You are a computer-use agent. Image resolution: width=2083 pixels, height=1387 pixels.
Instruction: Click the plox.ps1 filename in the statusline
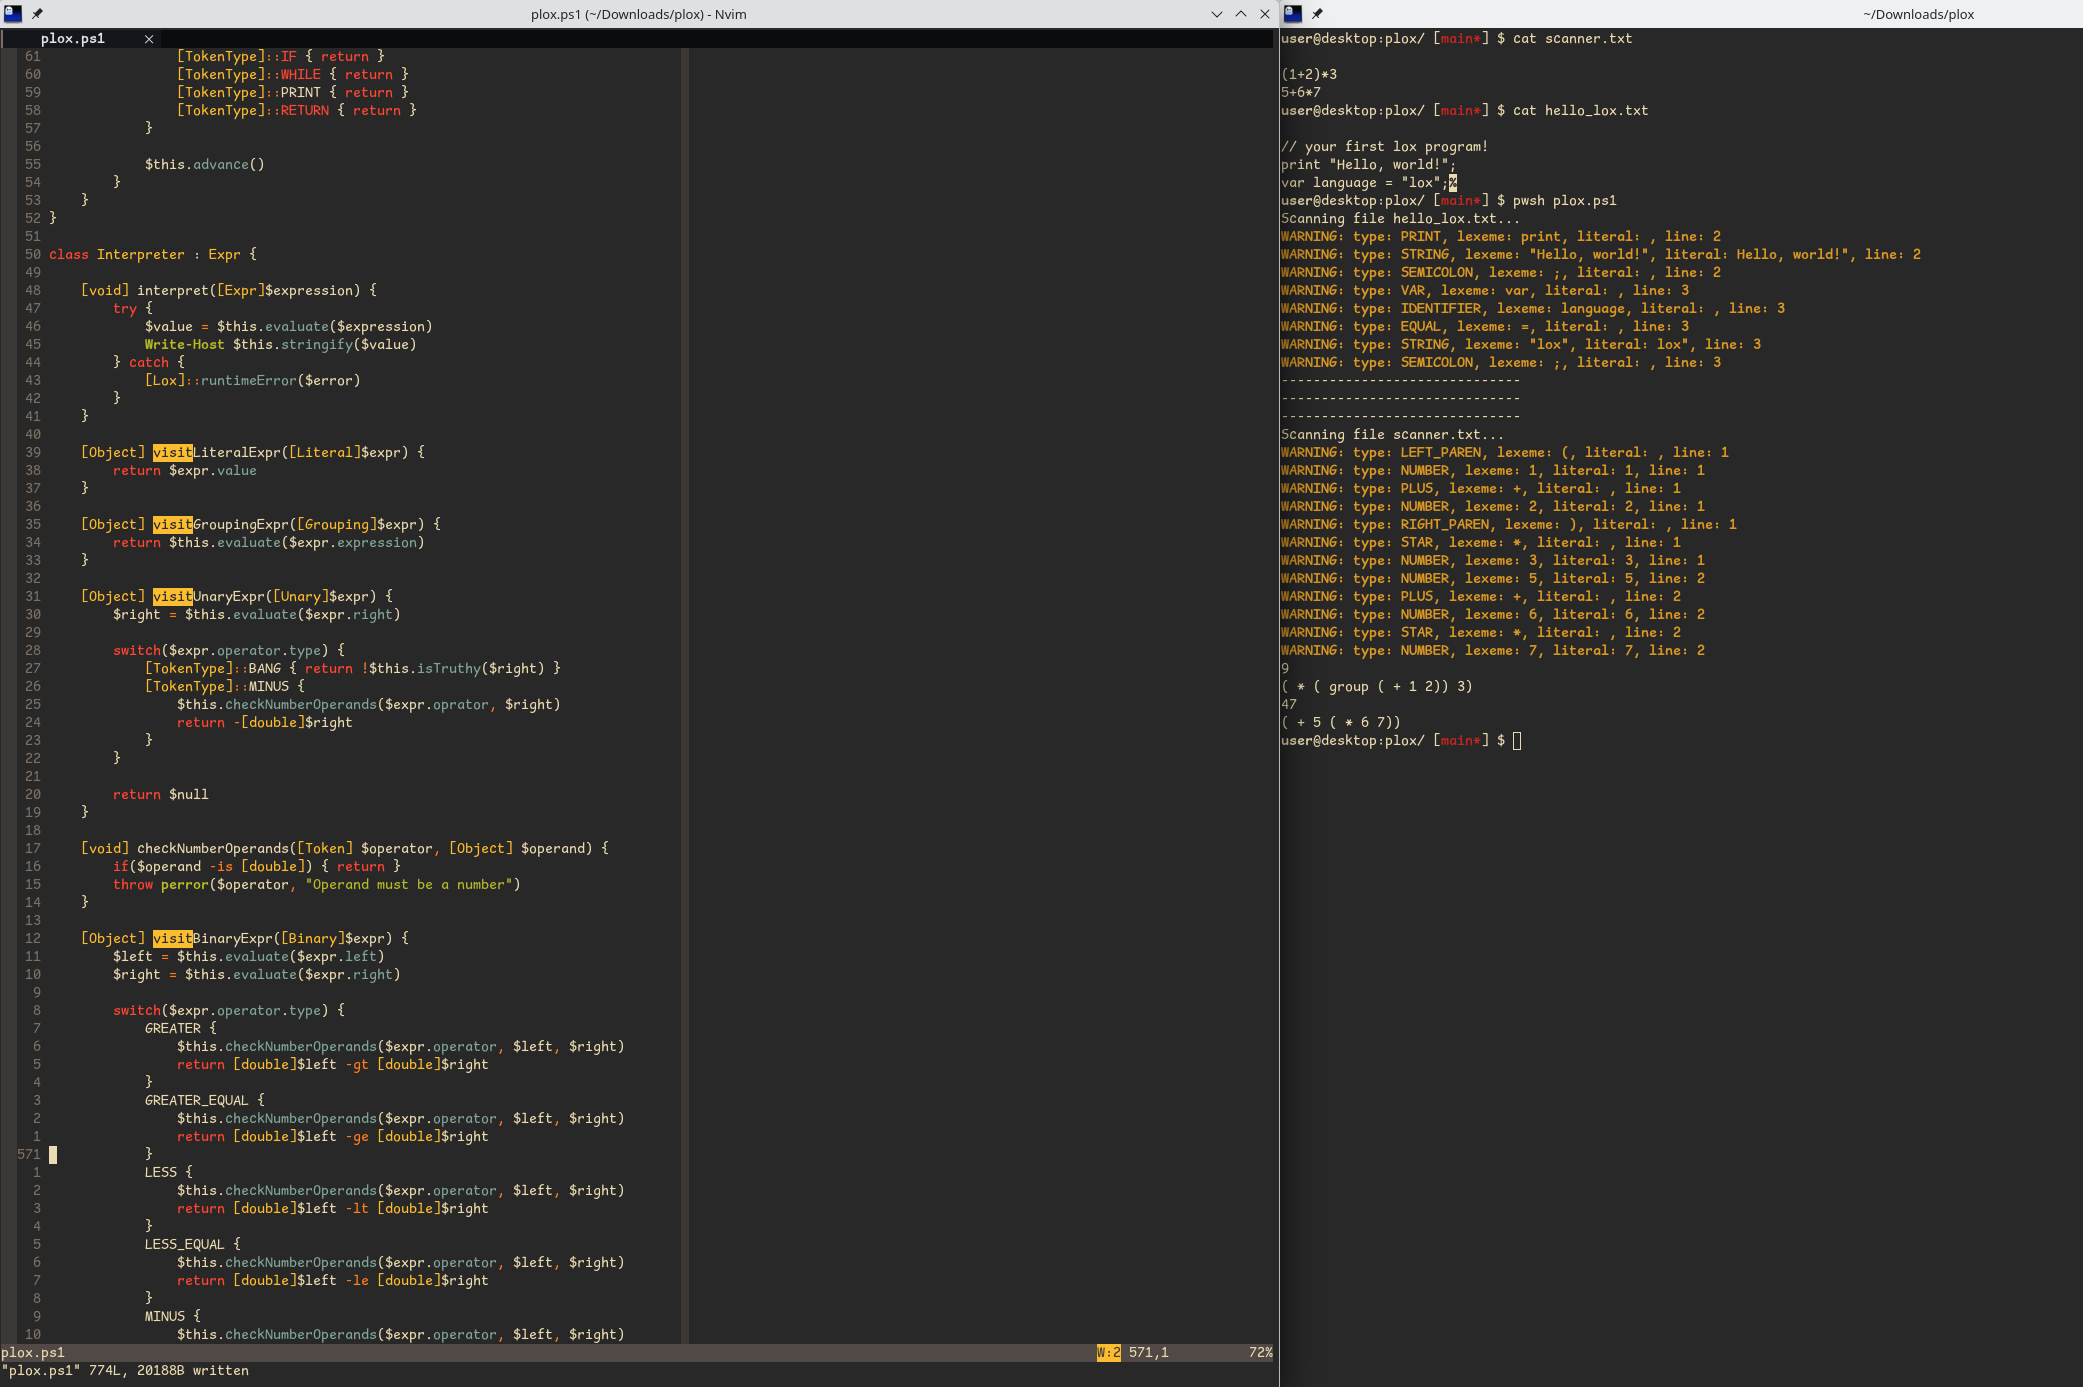pyautogui.click(x=33, y=1352)
